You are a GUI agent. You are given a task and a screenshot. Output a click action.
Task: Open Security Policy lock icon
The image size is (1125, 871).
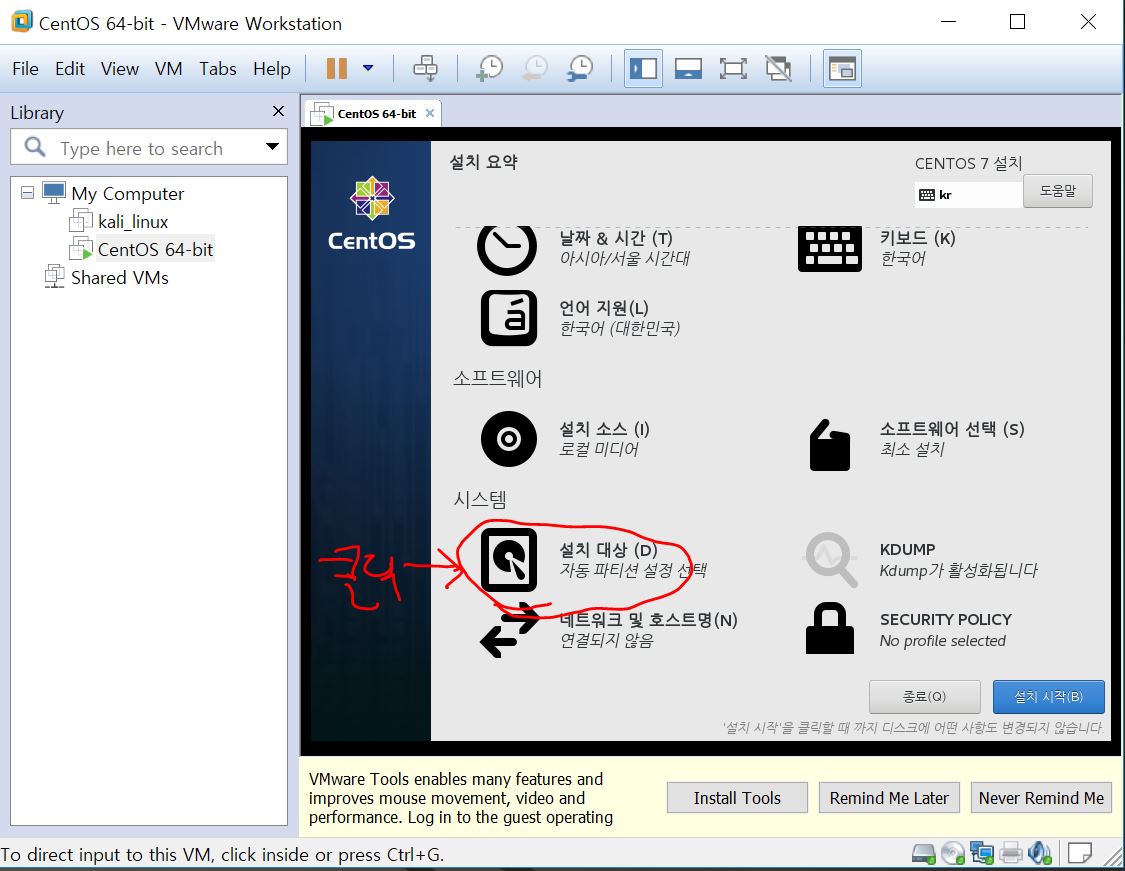pyautogui.click(x=829, y=628)
